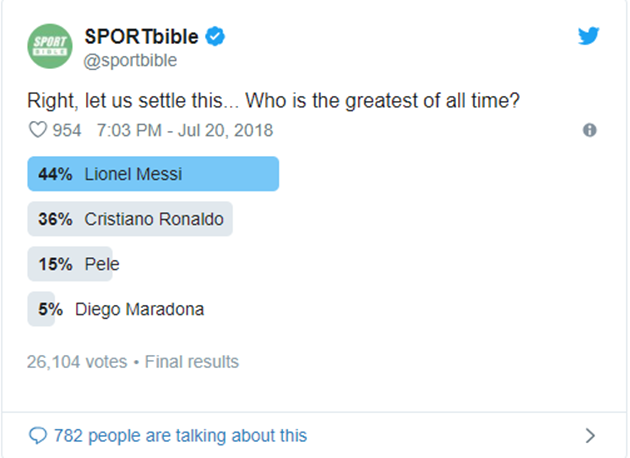The height and width of the screenshot is (458, 630).
Task: Click the blue verified badge
Action: click(215, 37)
